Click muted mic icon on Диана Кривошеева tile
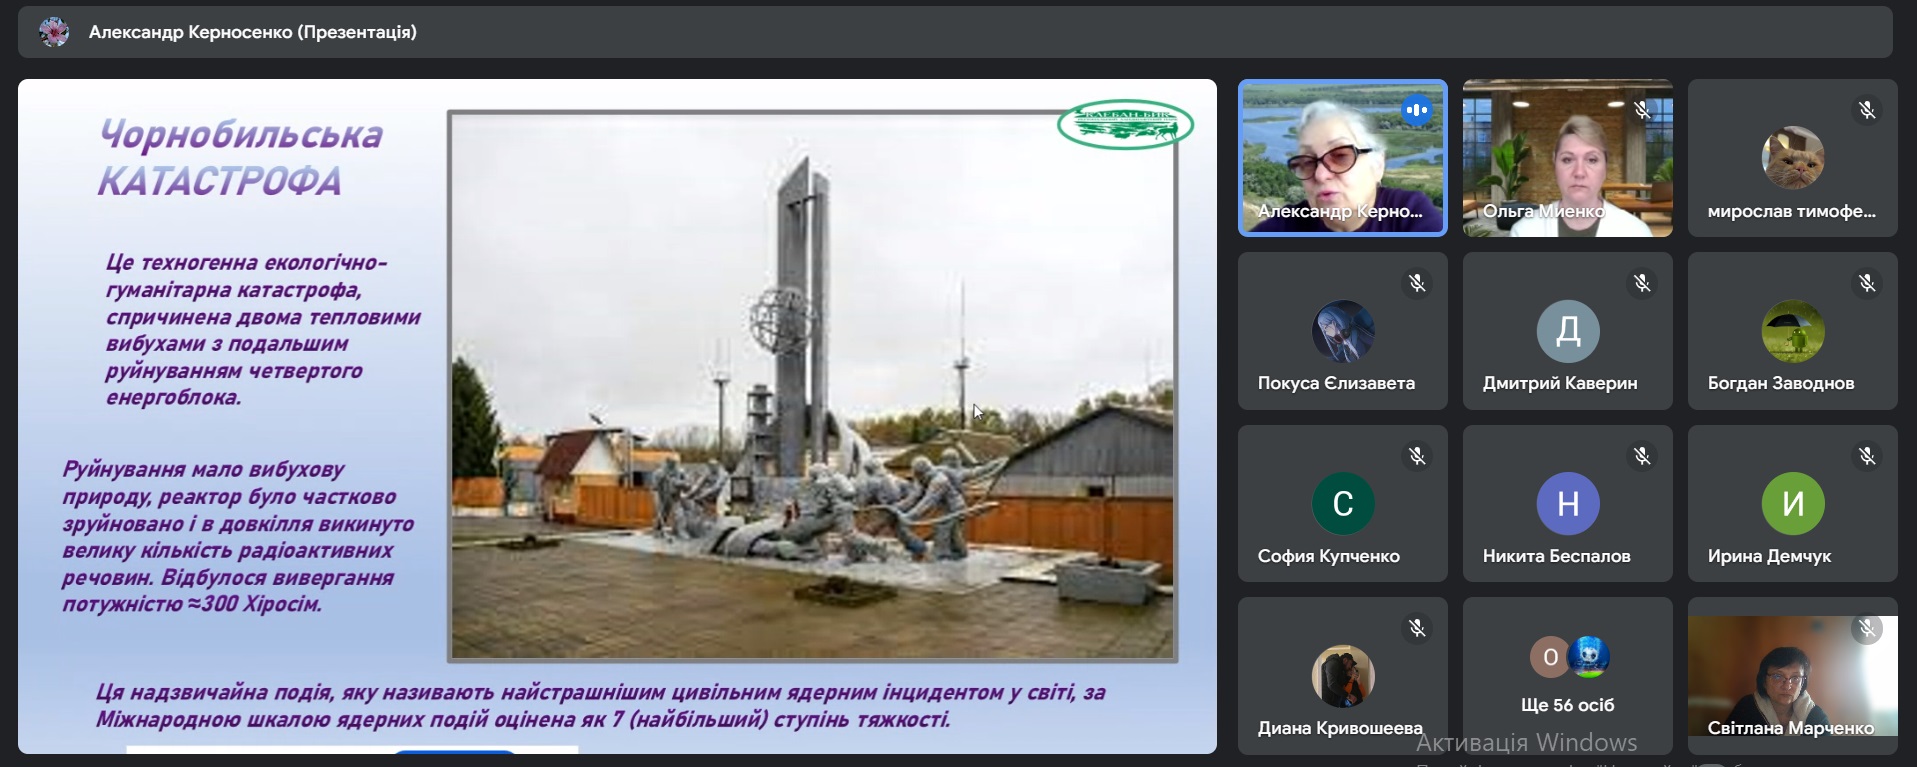1917x767 pixels. pyautogui.click(x=1417, y=628)
